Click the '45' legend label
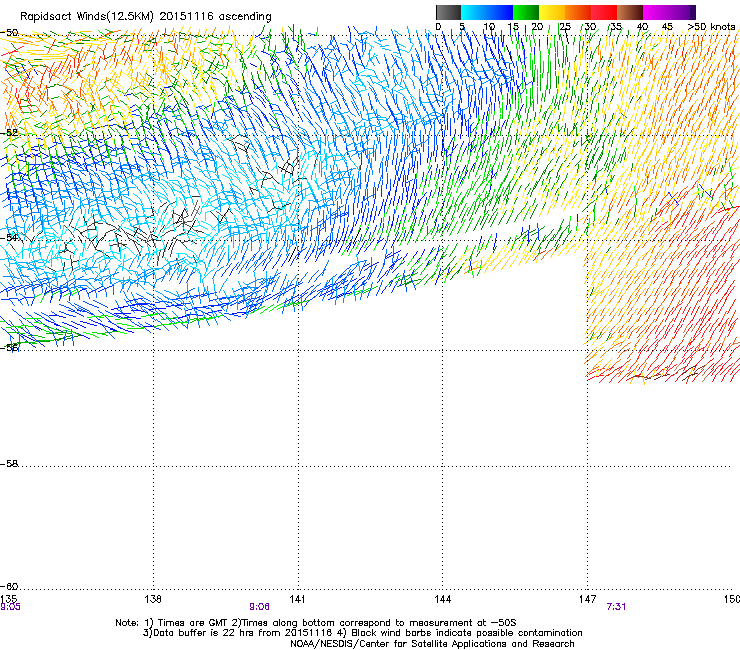The image size is (740, 650). 667,27
